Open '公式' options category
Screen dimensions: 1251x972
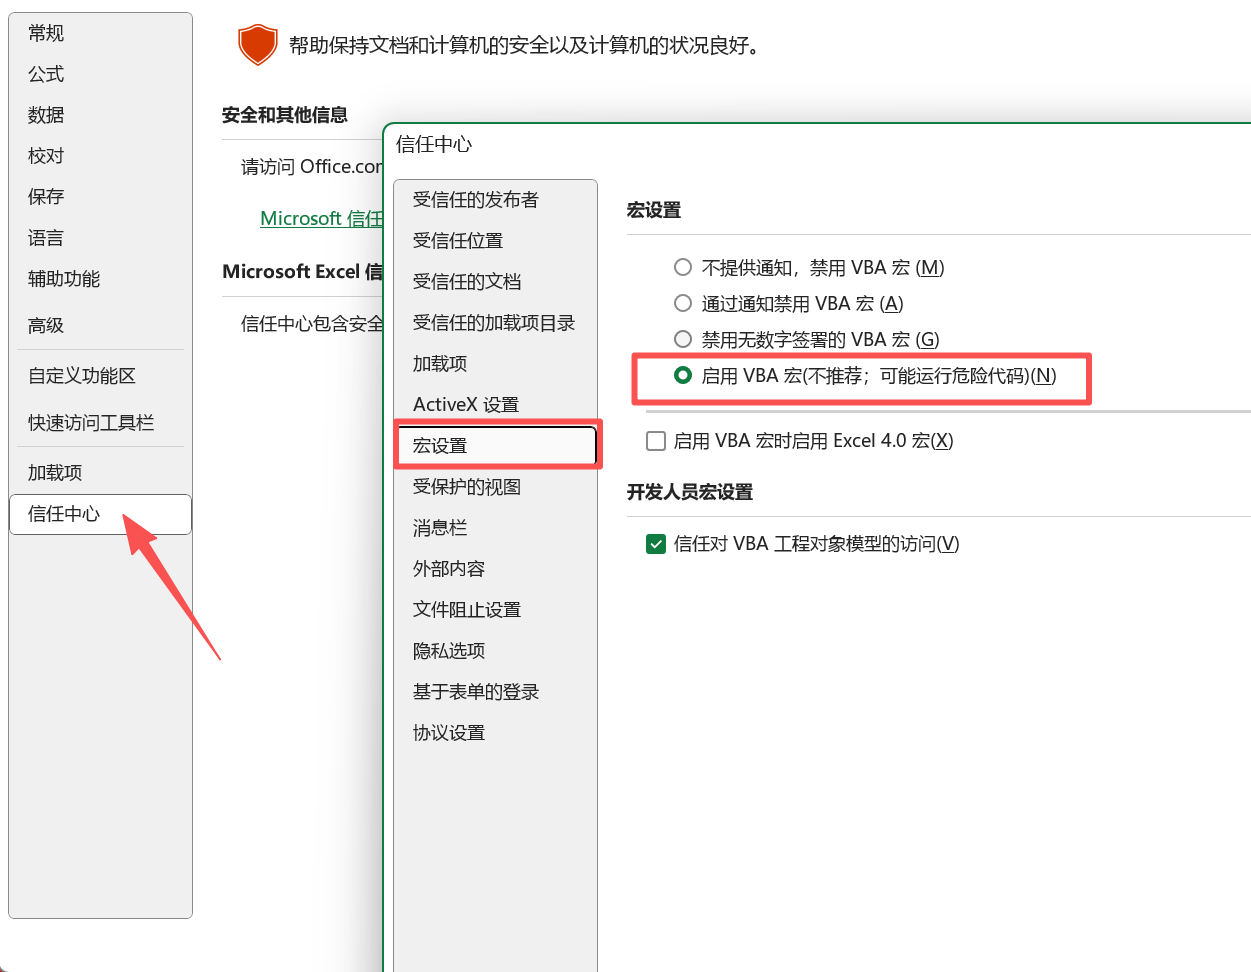[46, 74]
